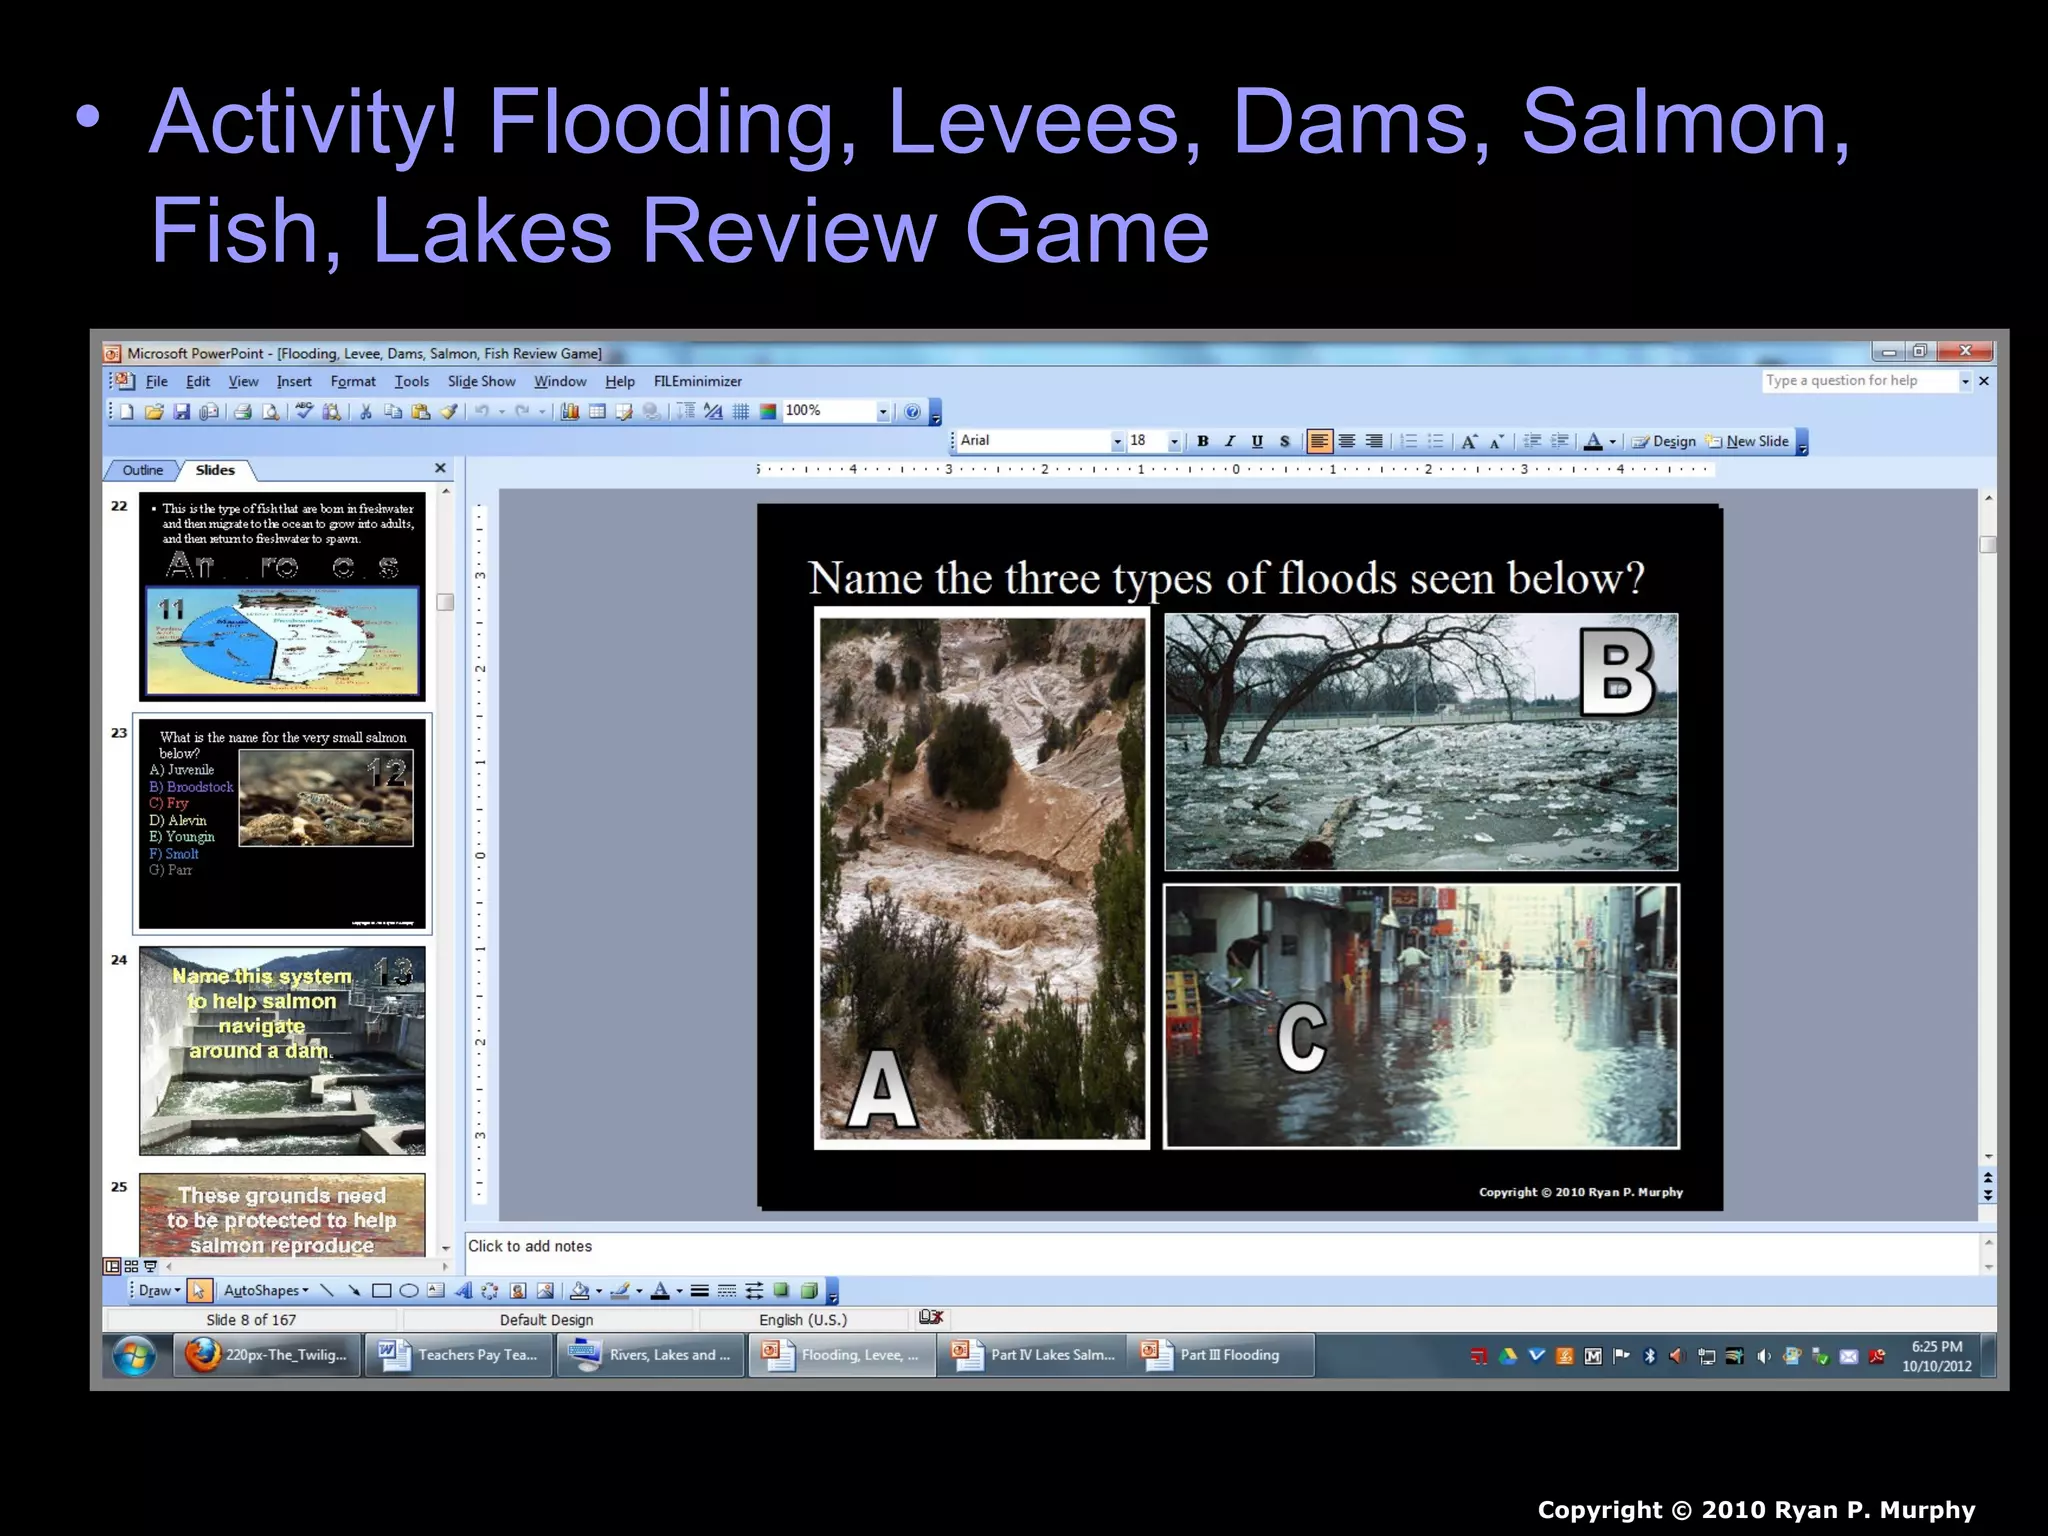Click Slide Sorter view icon

tap(131, 1266)
